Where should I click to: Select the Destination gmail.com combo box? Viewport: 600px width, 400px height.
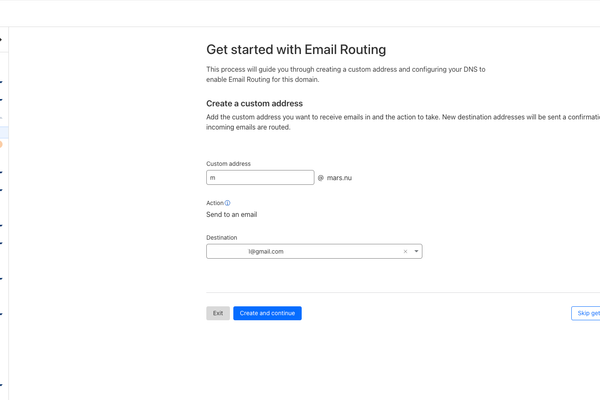coord(300,252)
